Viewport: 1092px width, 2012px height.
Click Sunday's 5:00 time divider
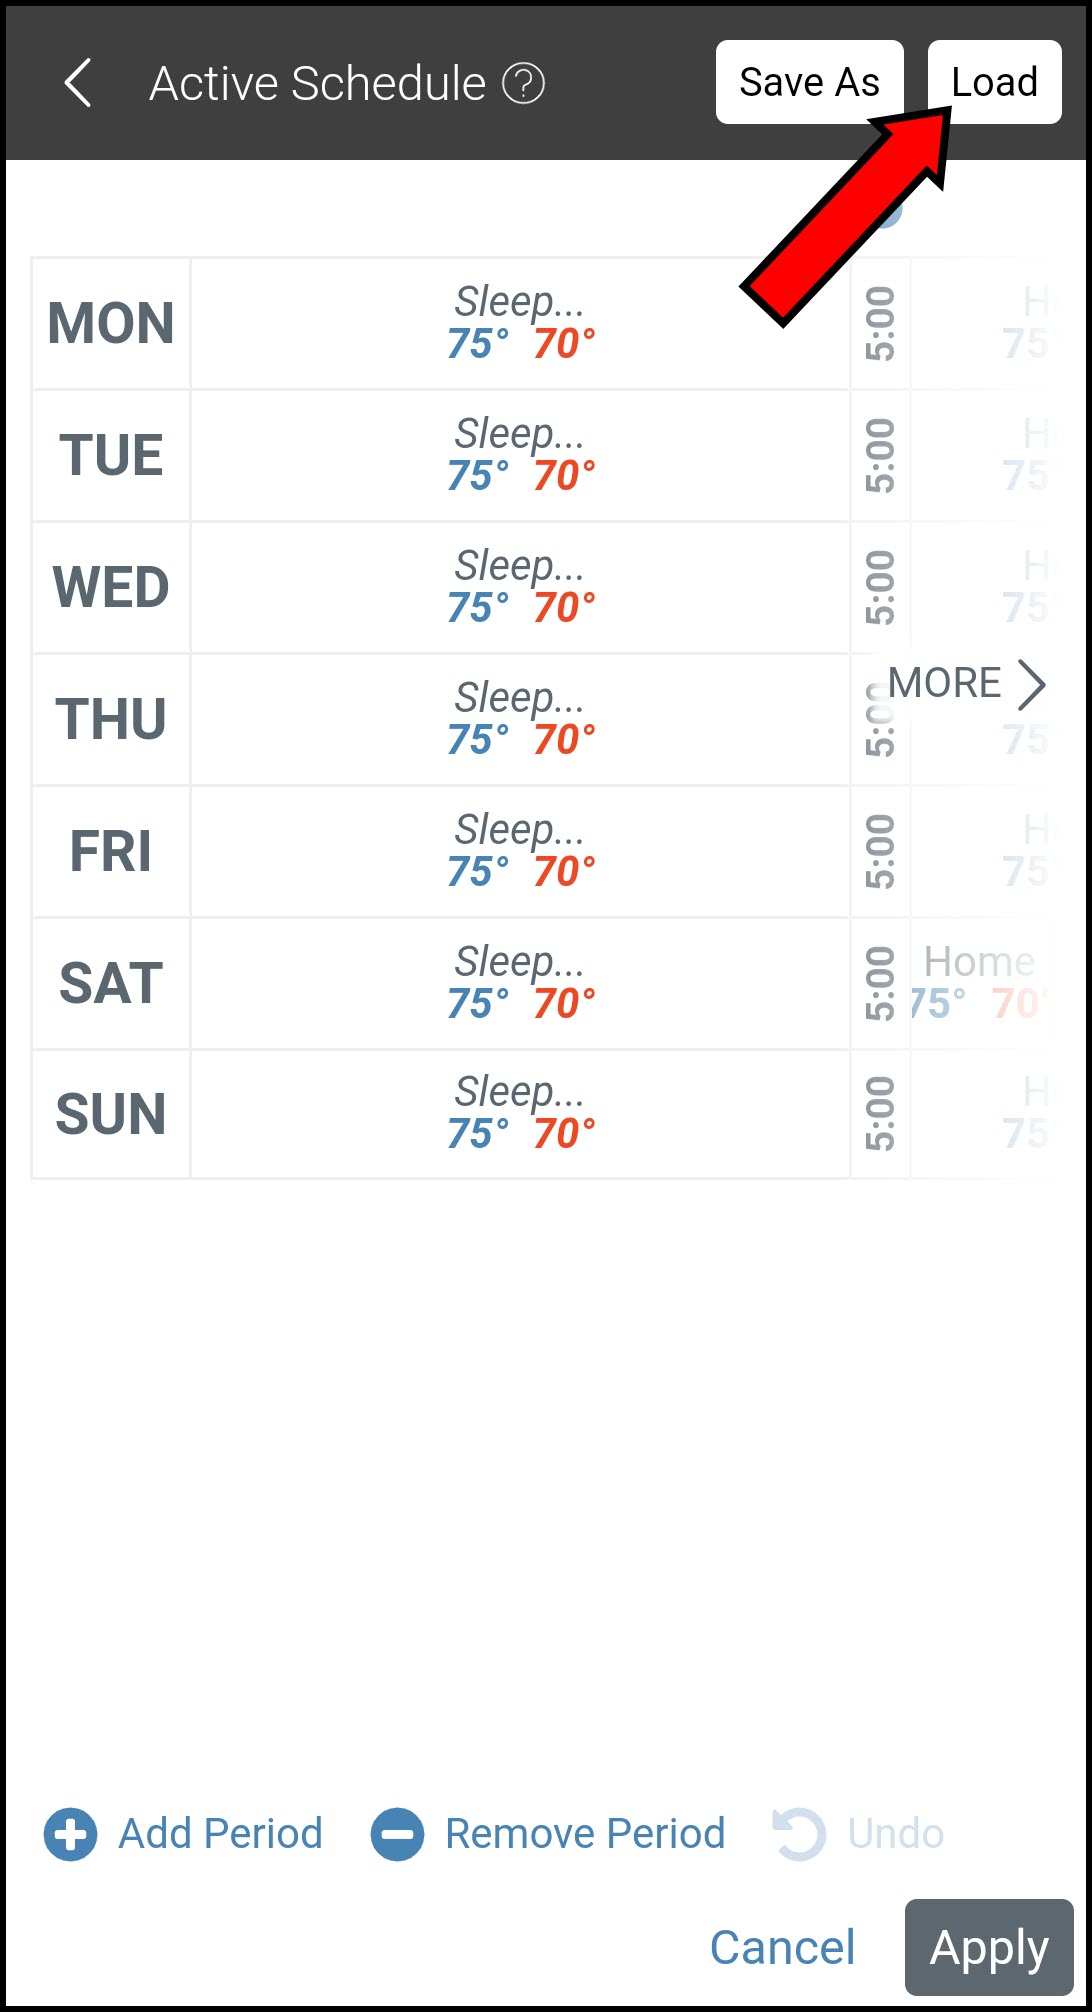pyautogui.click(x=880, y=1114)
